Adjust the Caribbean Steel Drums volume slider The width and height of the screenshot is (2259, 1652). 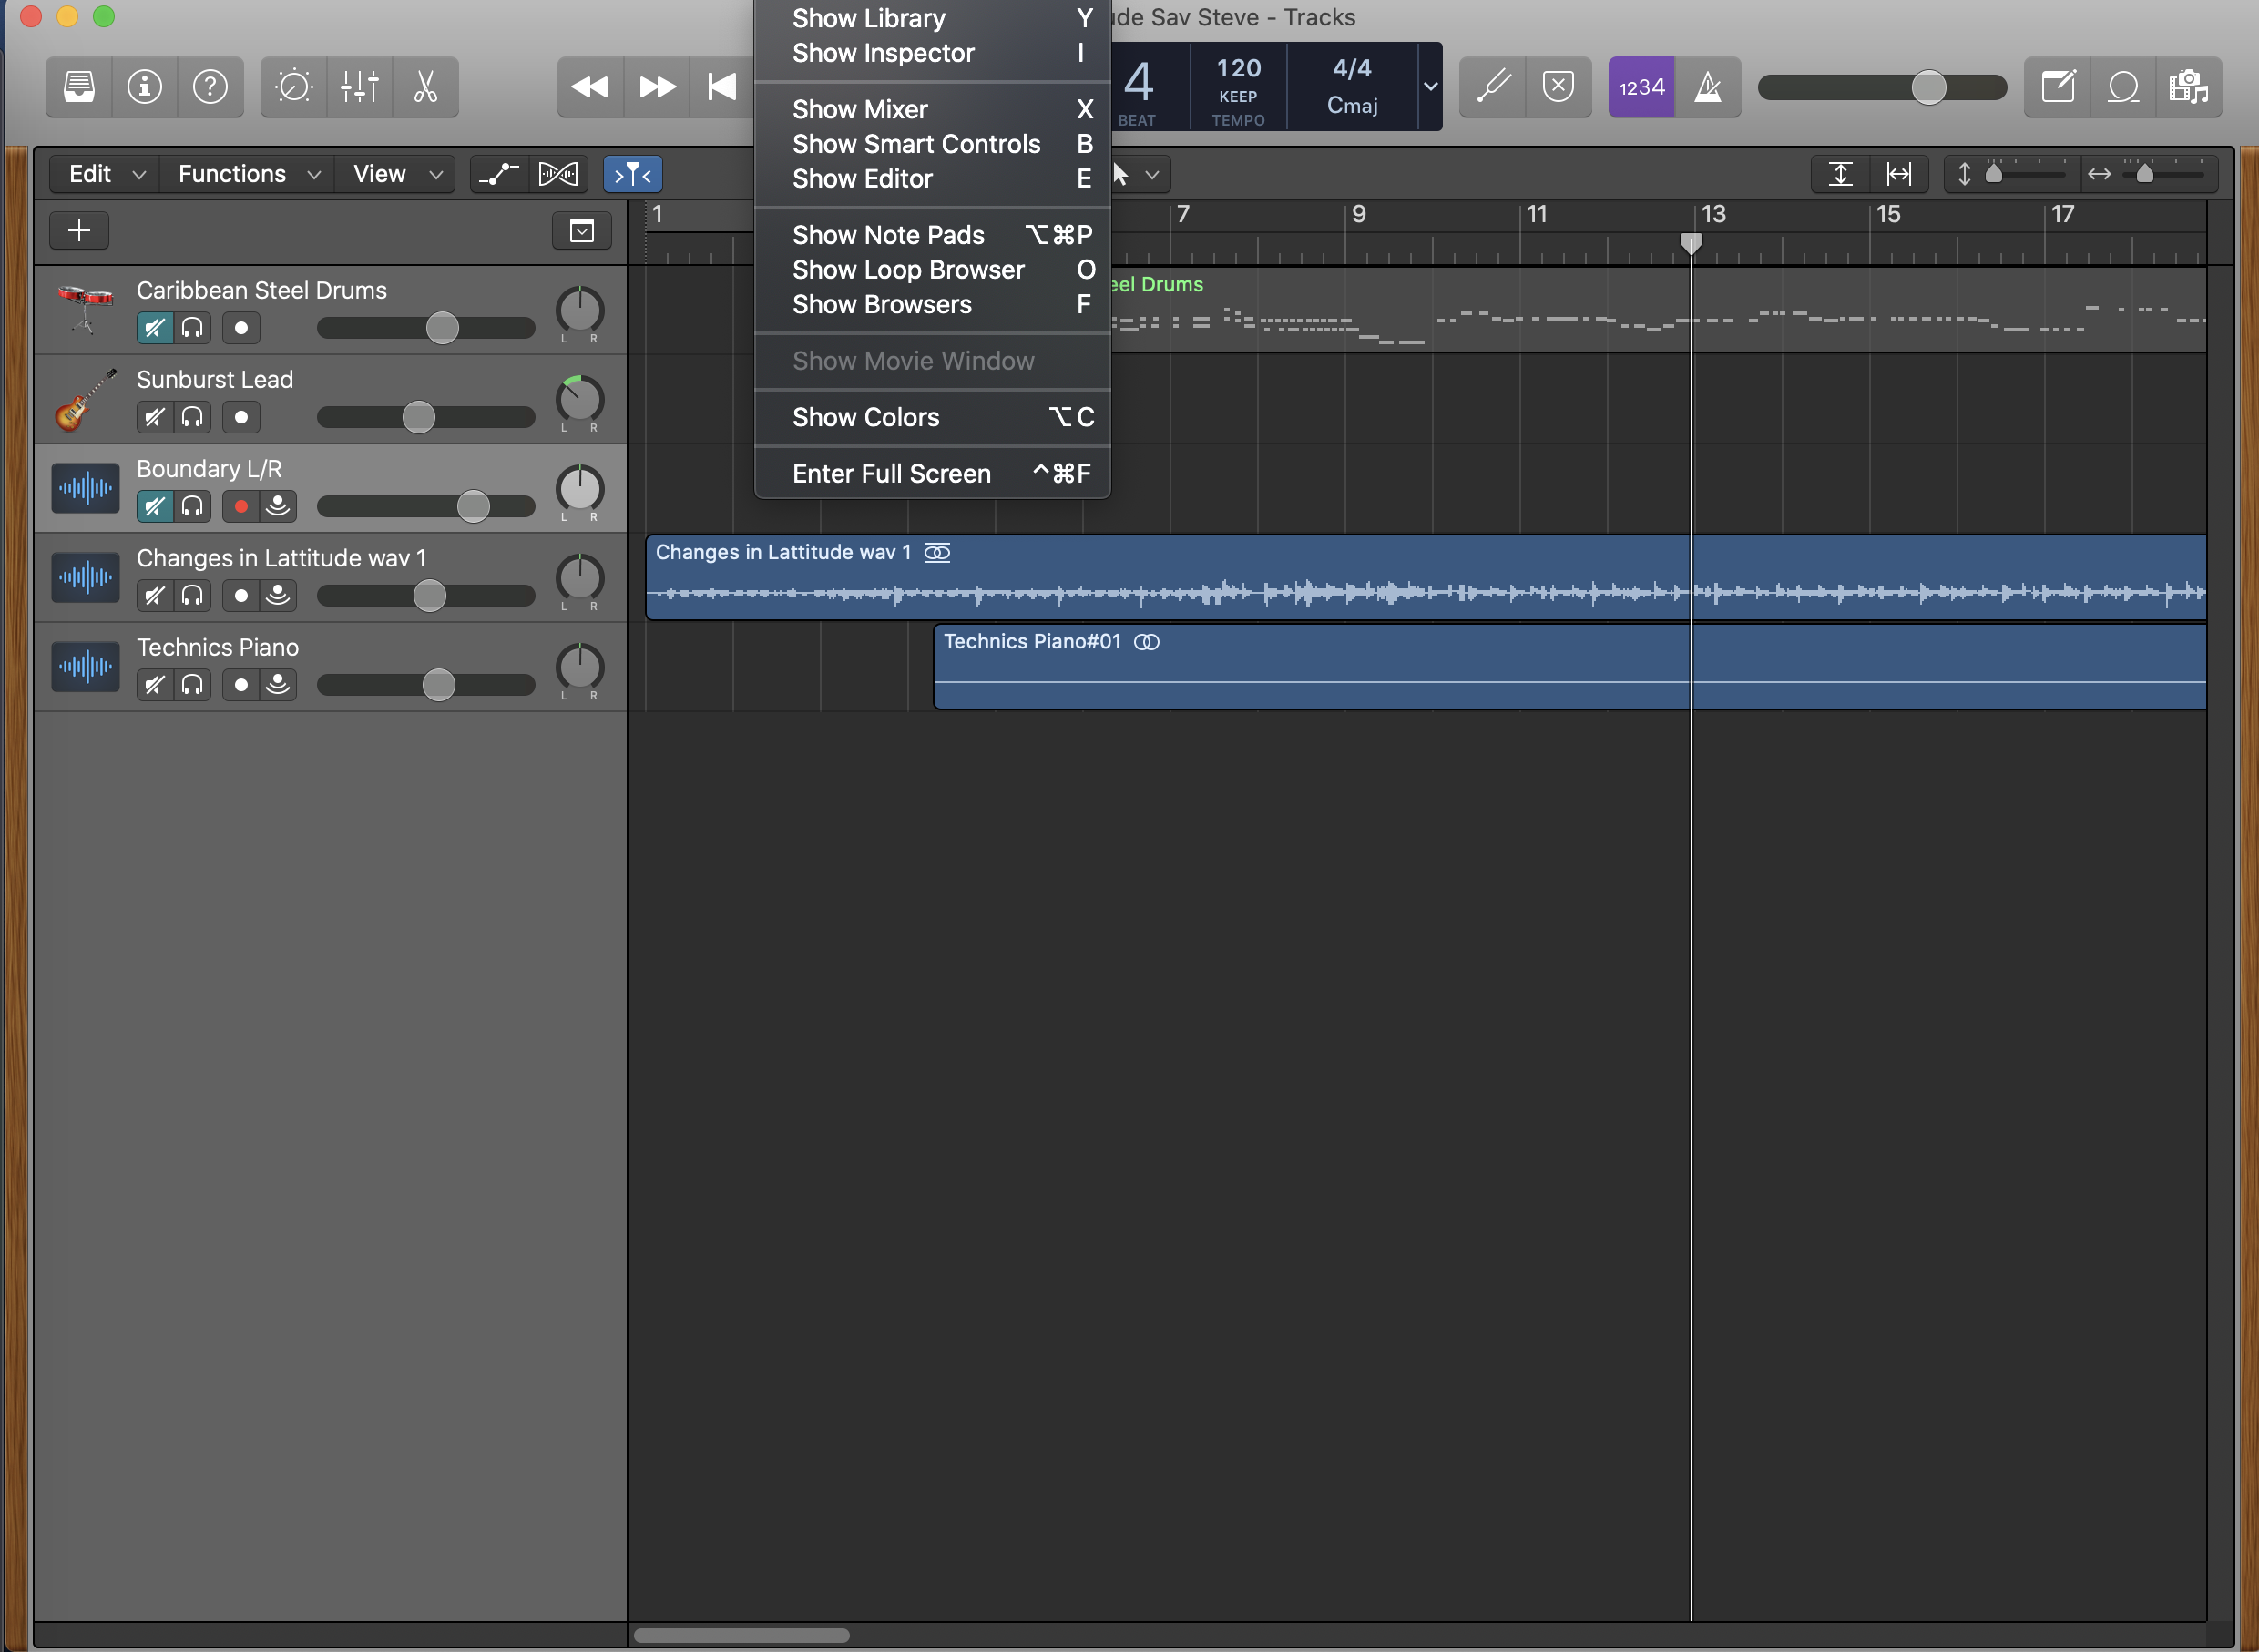tap(442, 328)
